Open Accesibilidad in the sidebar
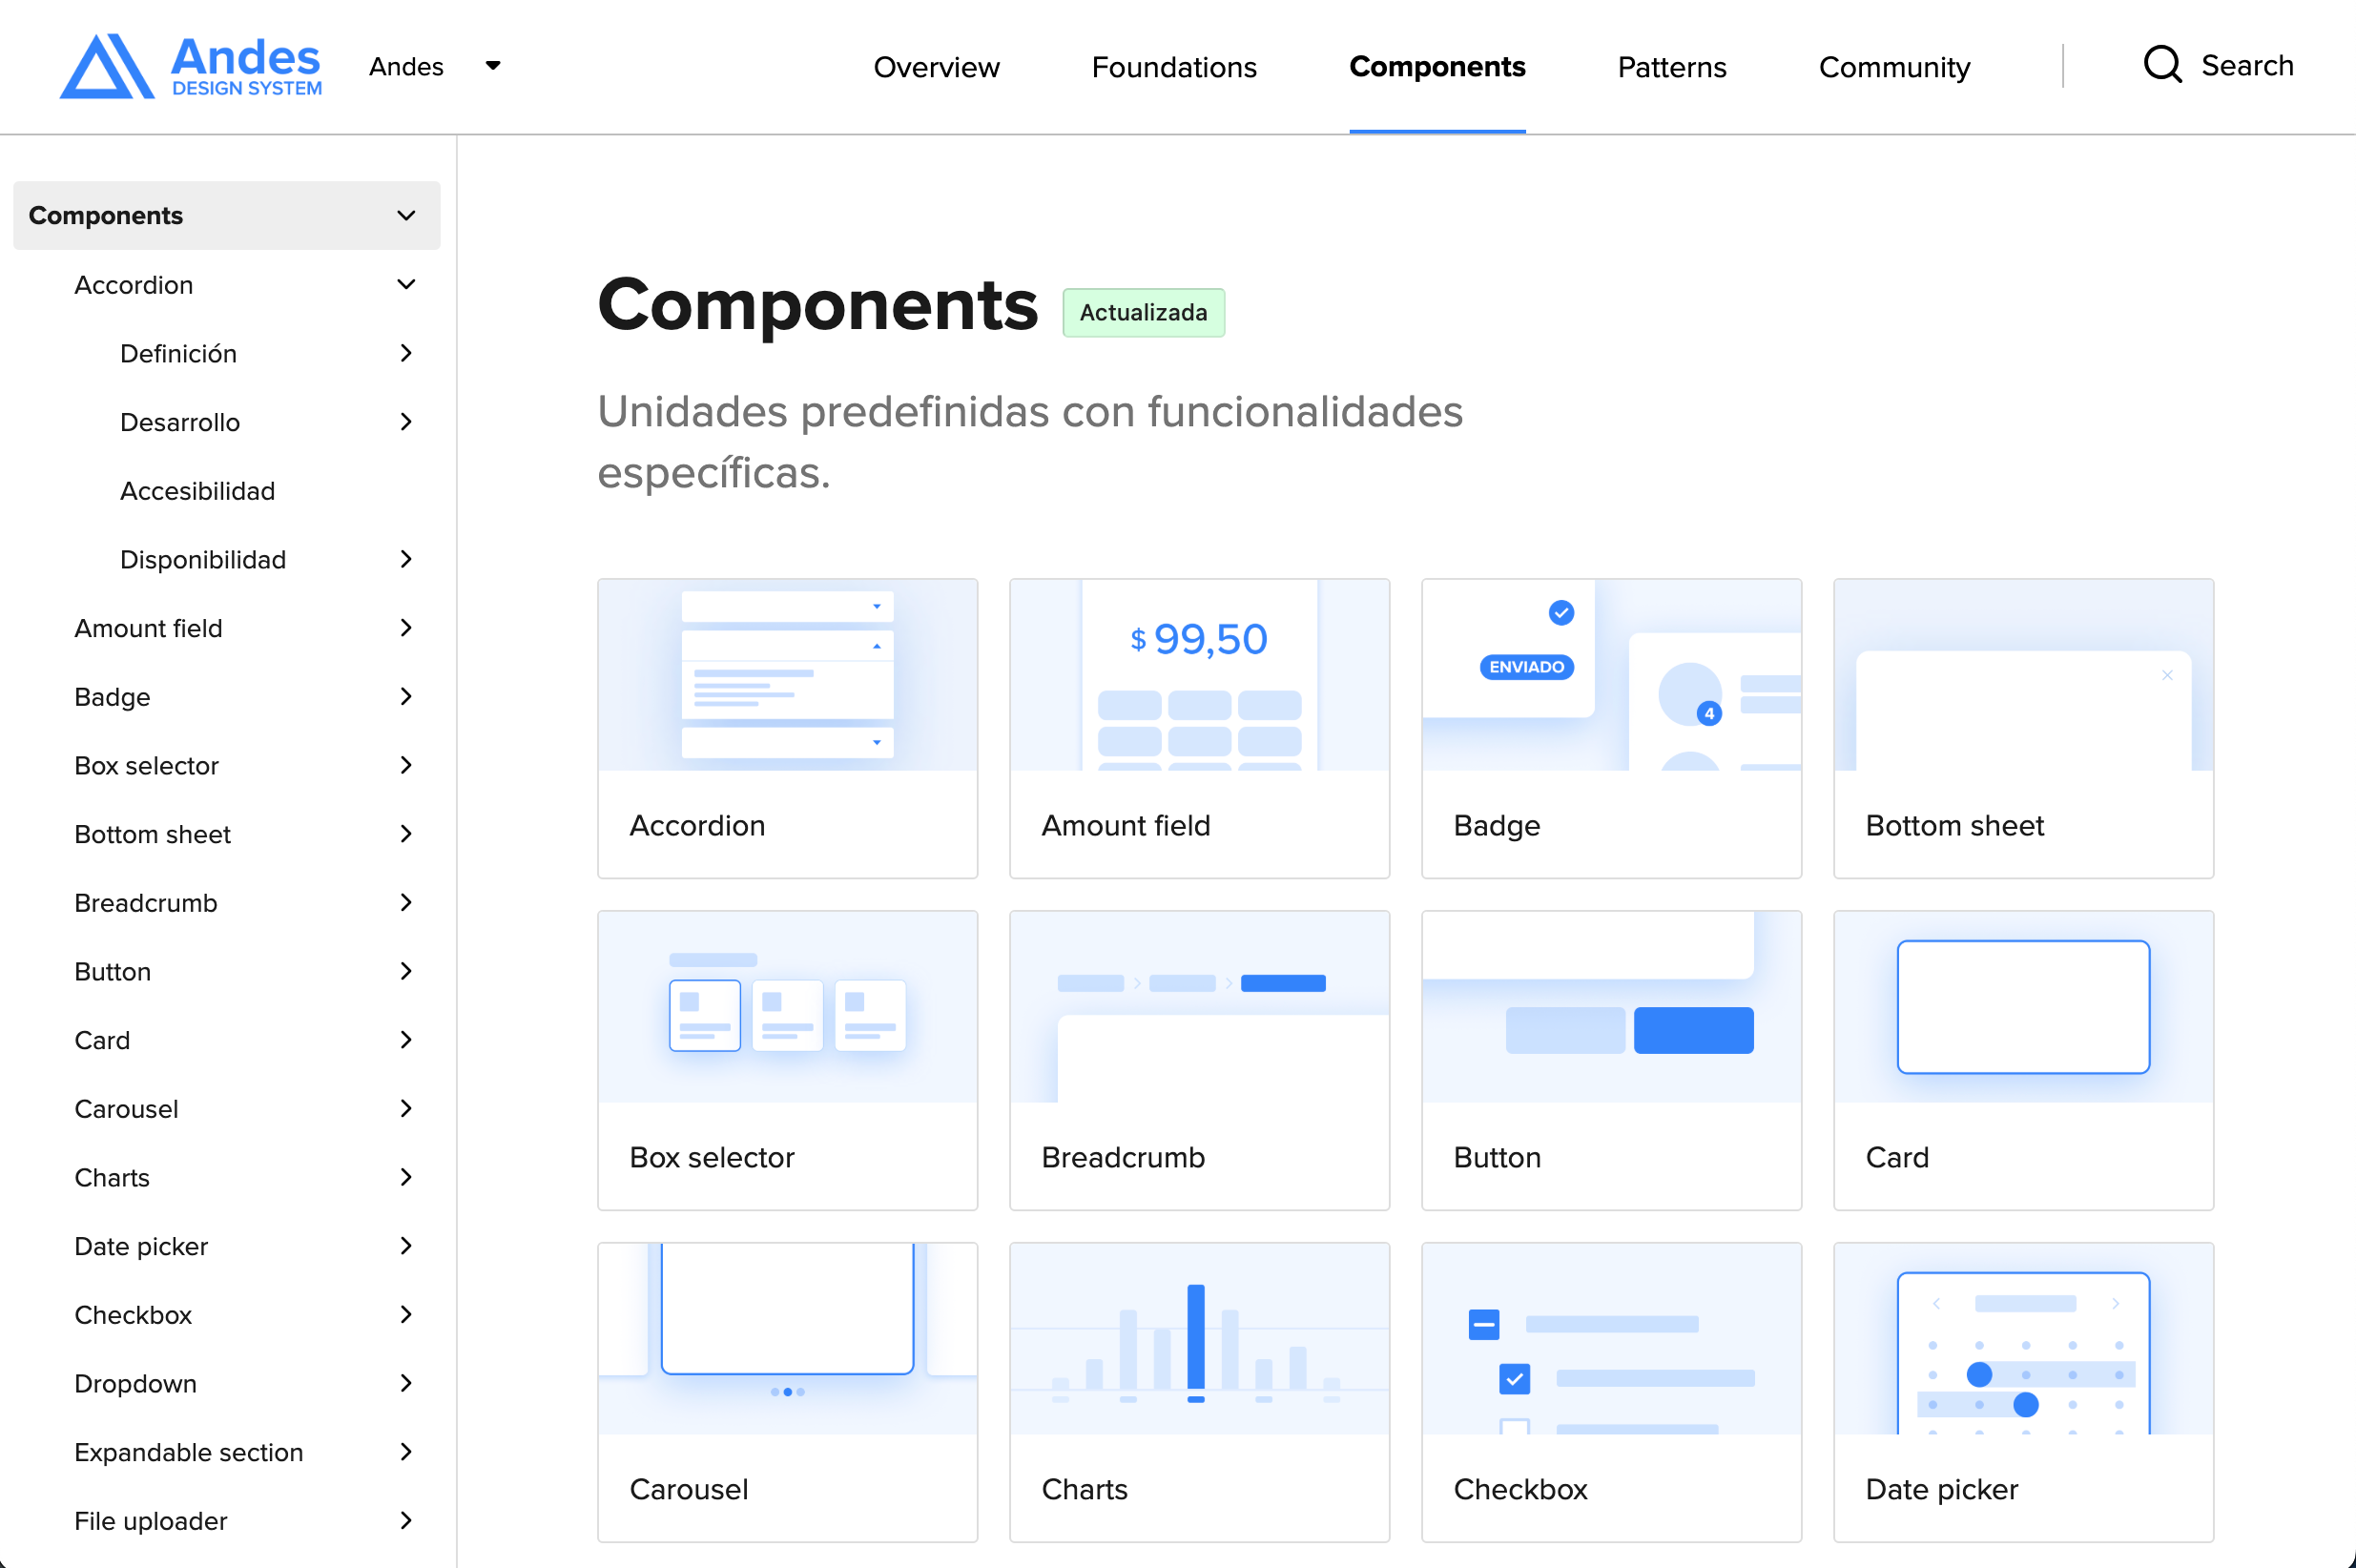Screen dimensions: 2356x1568 click(x=197, y=491)
